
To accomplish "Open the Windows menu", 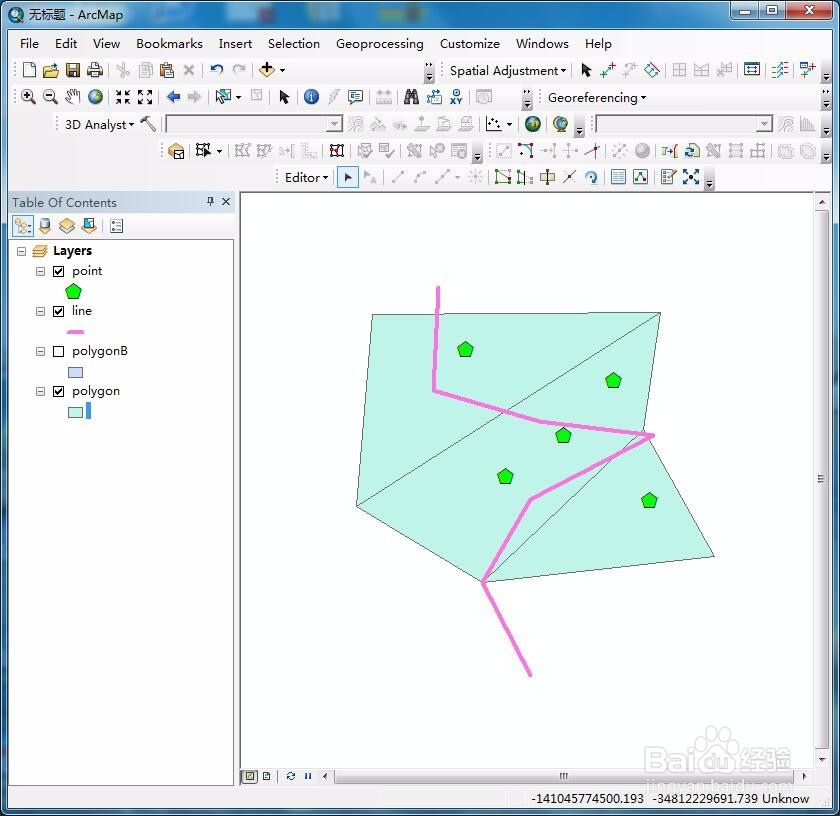I will click(542, 43).
